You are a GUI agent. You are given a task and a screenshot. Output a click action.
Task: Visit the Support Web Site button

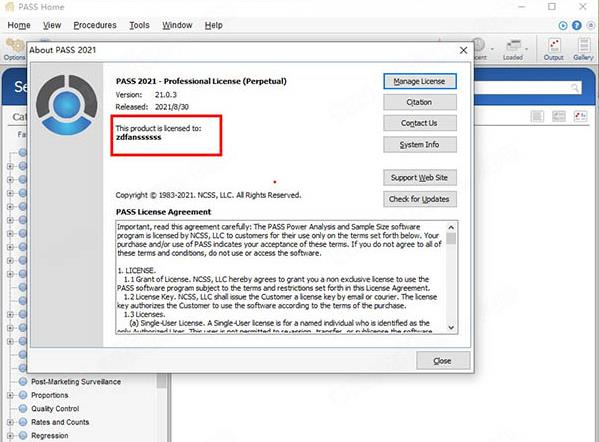419,178
